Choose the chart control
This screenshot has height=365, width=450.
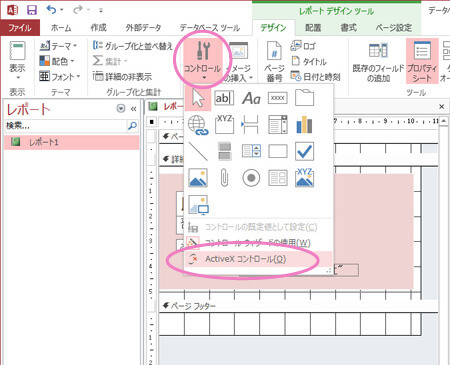point(304,124)
